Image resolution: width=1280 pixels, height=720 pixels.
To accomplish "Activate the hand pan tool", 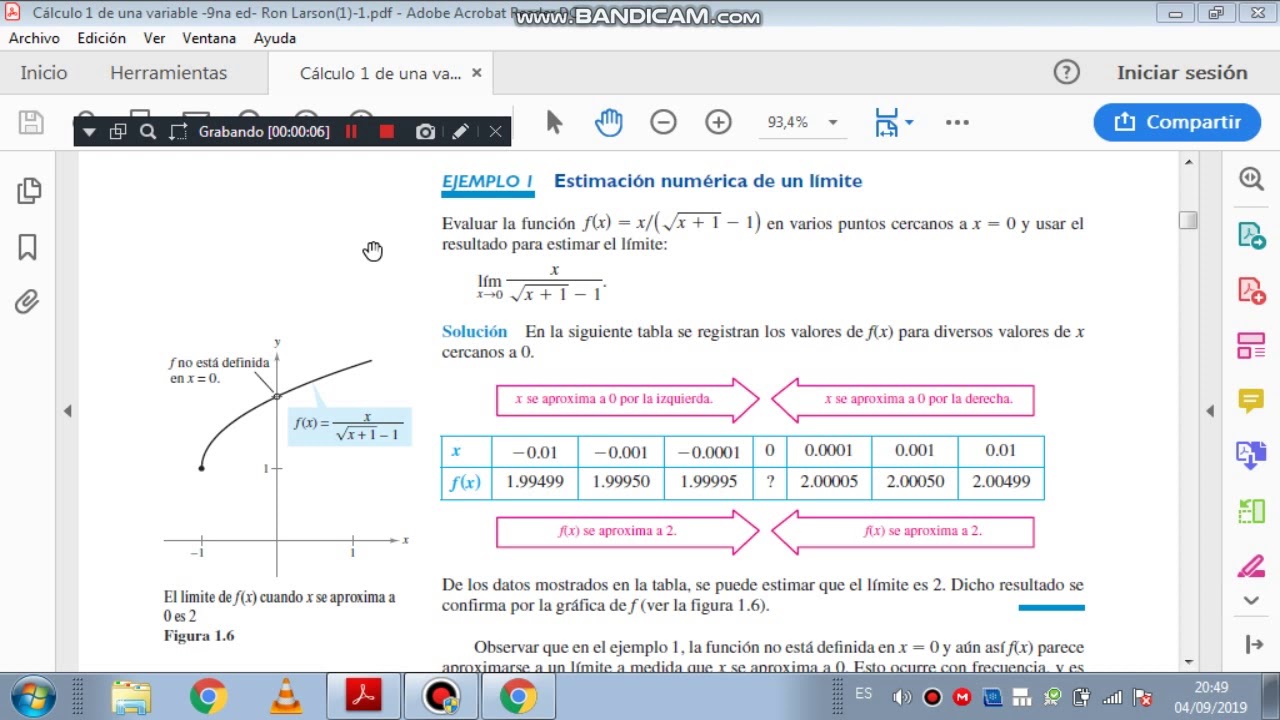I will point(608,122).
